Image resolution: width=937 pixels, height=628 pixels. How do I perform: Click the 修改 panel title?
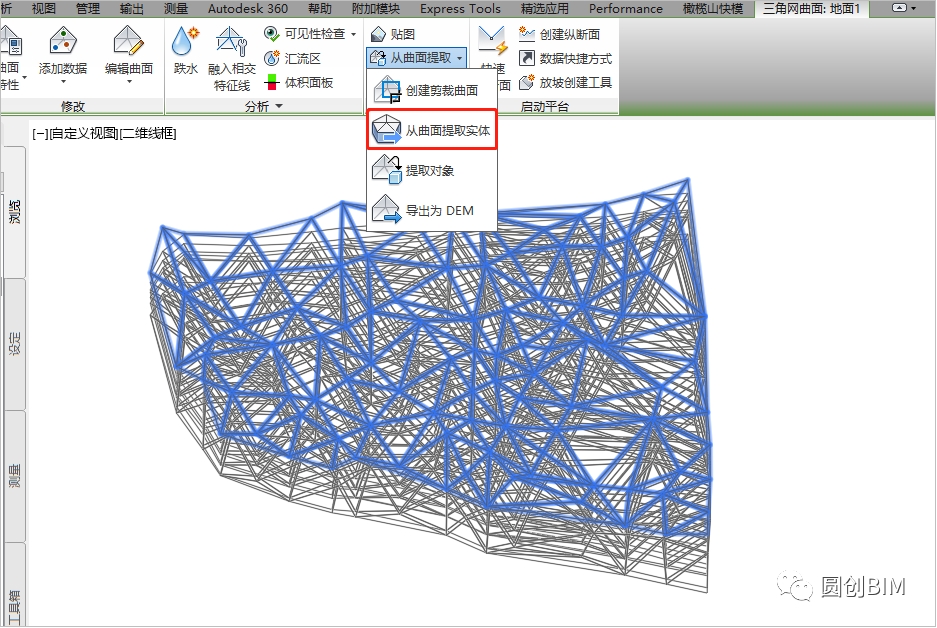click(x=73, y=106)
